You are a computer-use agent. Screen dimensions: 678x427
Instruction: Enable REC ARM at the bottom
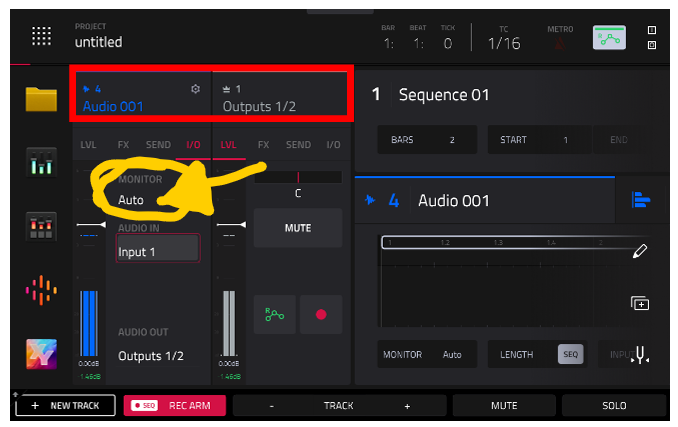(x=175, y=405)
